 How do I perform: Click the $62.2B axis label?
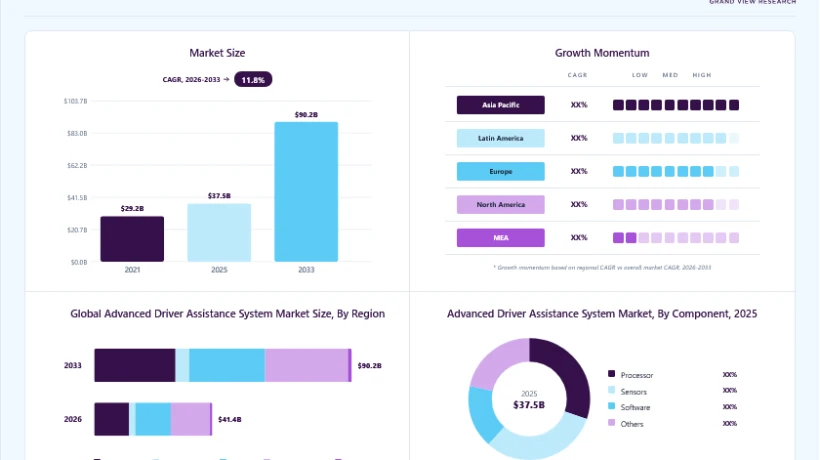click(x=77, y=165)
